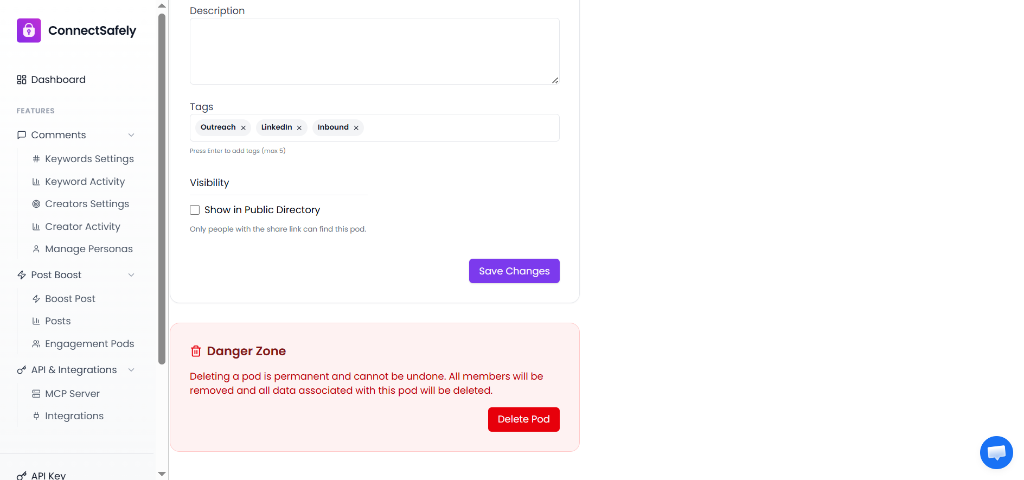
Task: Remove the LinkedIn tag
Action: pos(299,128)
